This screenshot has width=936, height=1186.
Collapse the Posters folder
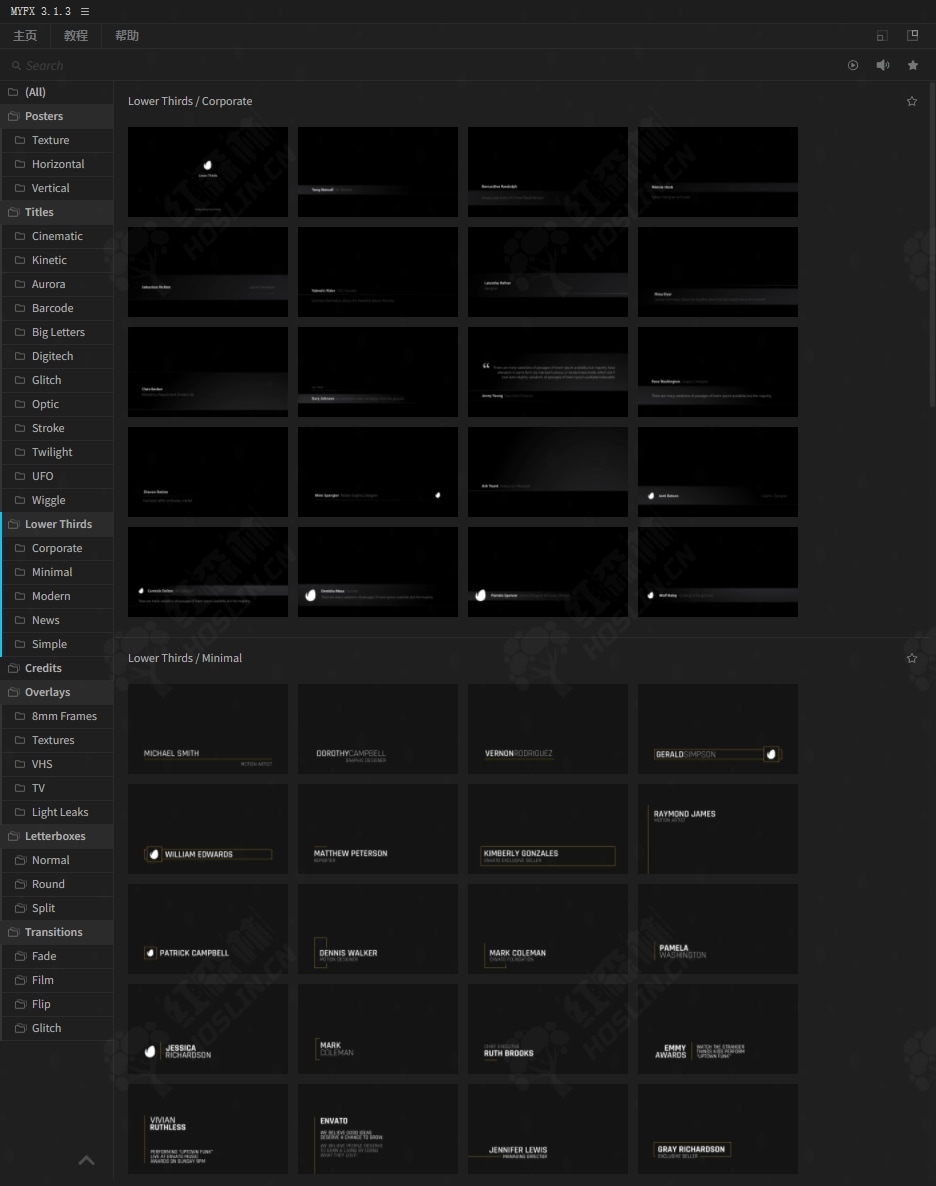(57, 116)
